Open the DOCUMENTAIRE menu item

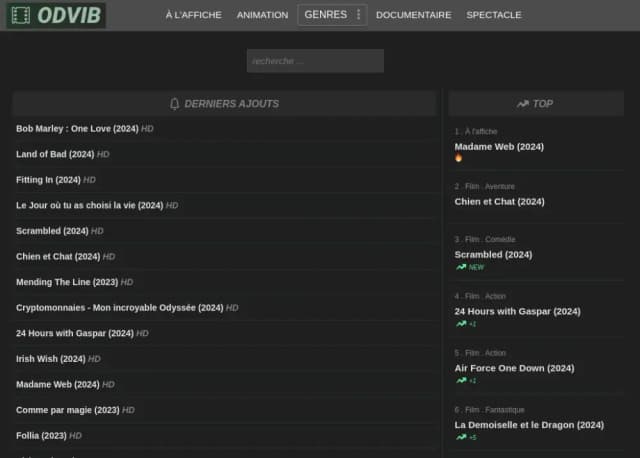tap(413, 15)
